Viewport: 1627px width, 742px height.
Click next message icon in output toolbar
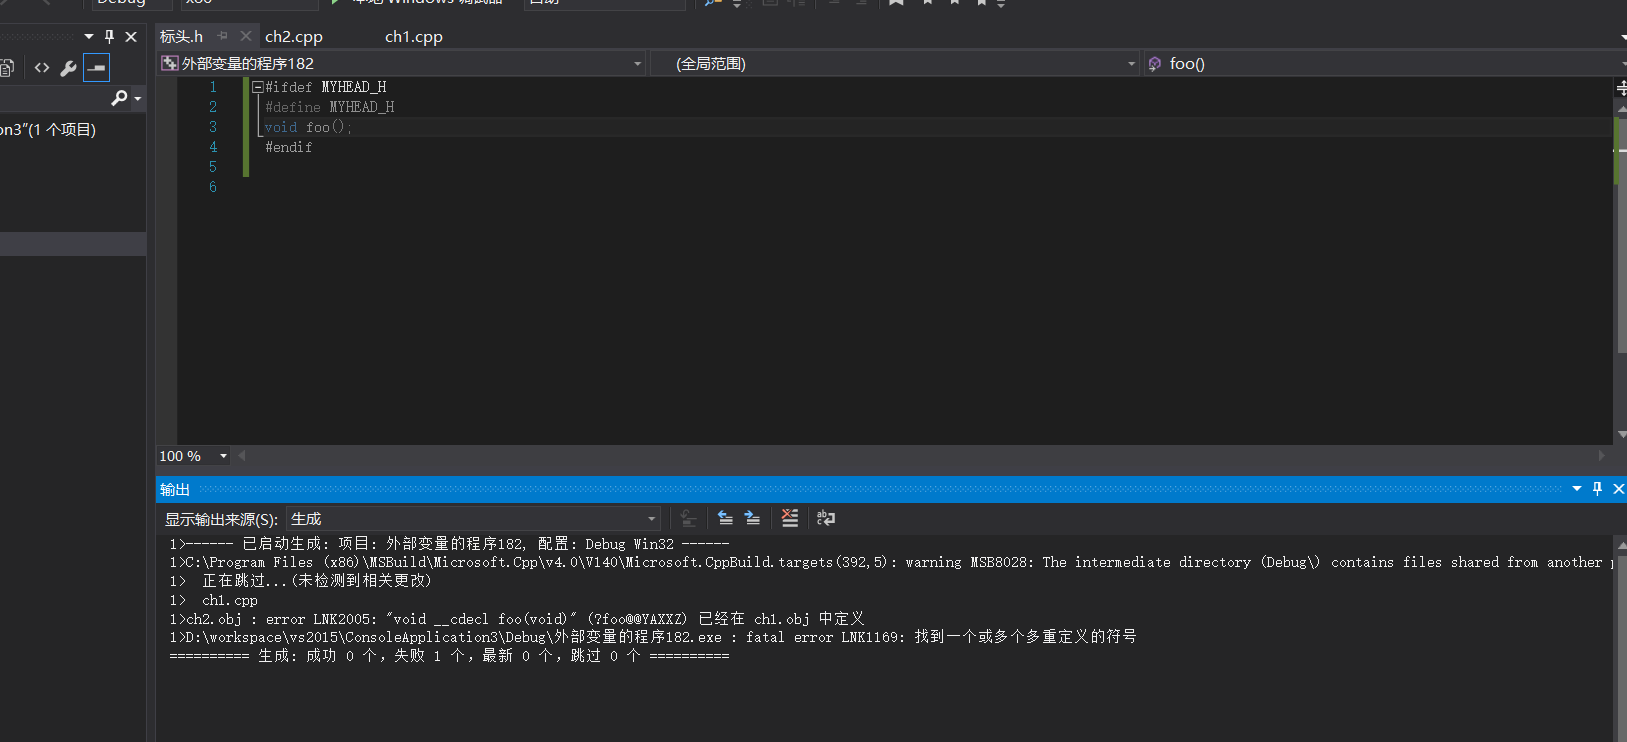tap(752, 518)
